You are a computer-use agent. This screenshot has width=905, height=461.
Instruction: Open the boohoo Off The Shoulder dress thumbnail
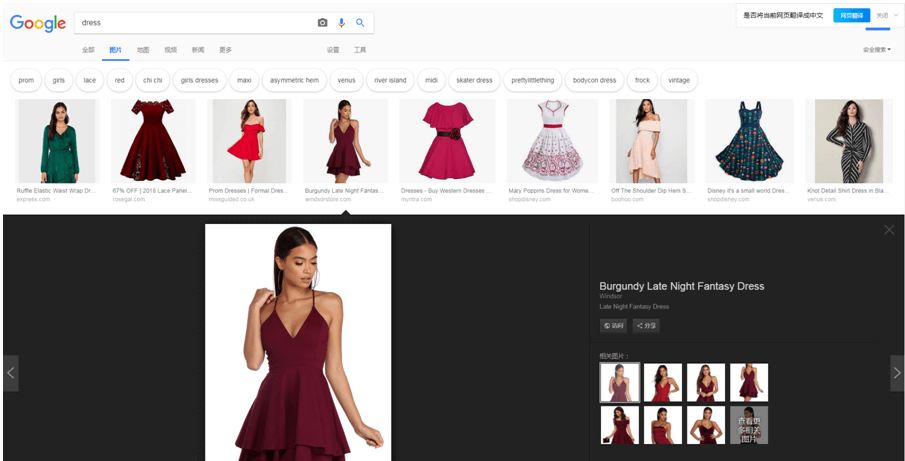click(x=652, y=141)
